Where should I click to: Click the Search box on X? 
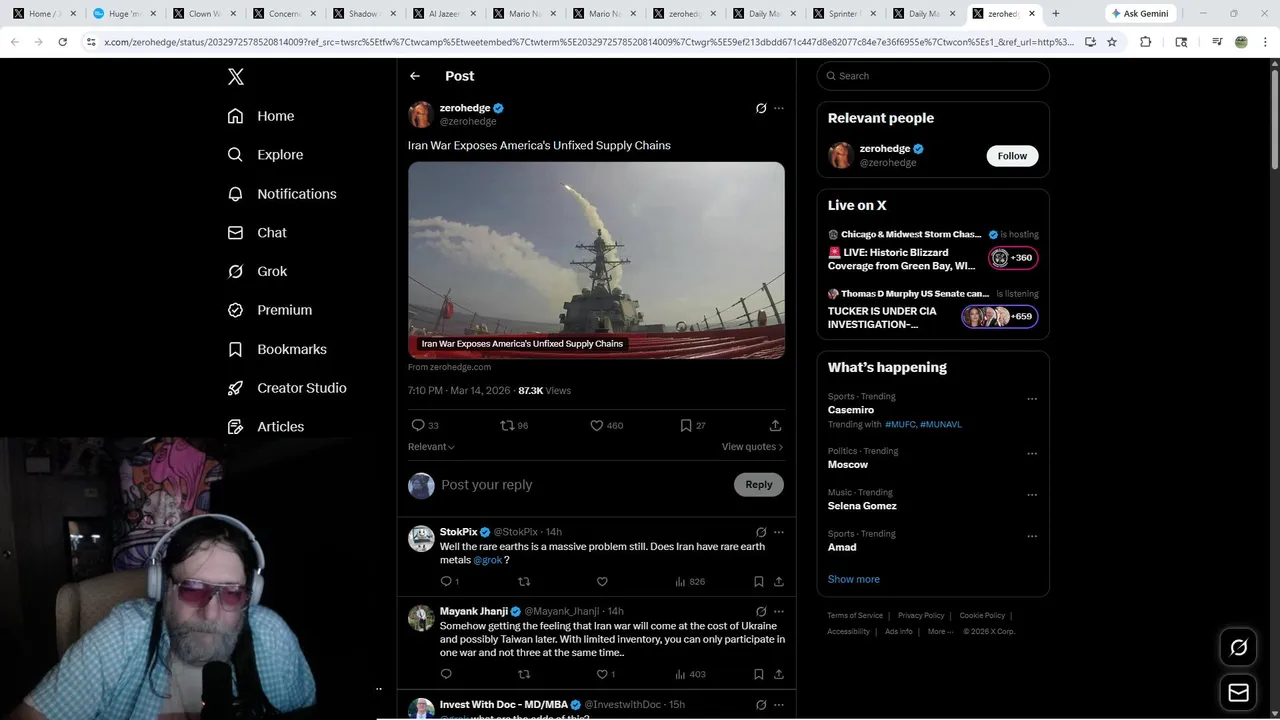point(933,76)
